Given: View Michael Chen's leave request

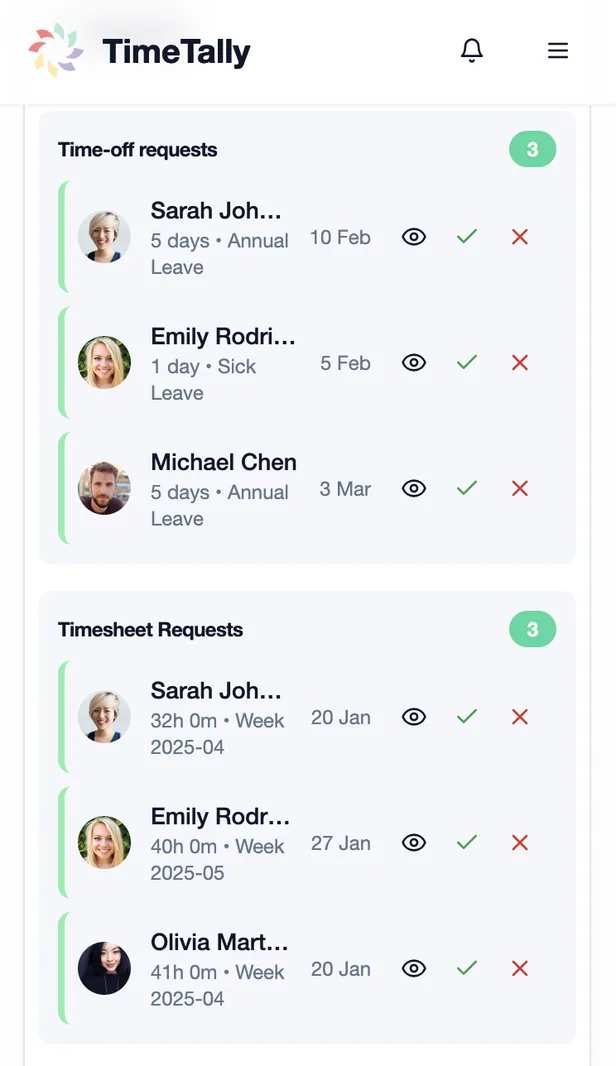Looking at the screenshot, I should click(x=414, y=489).
